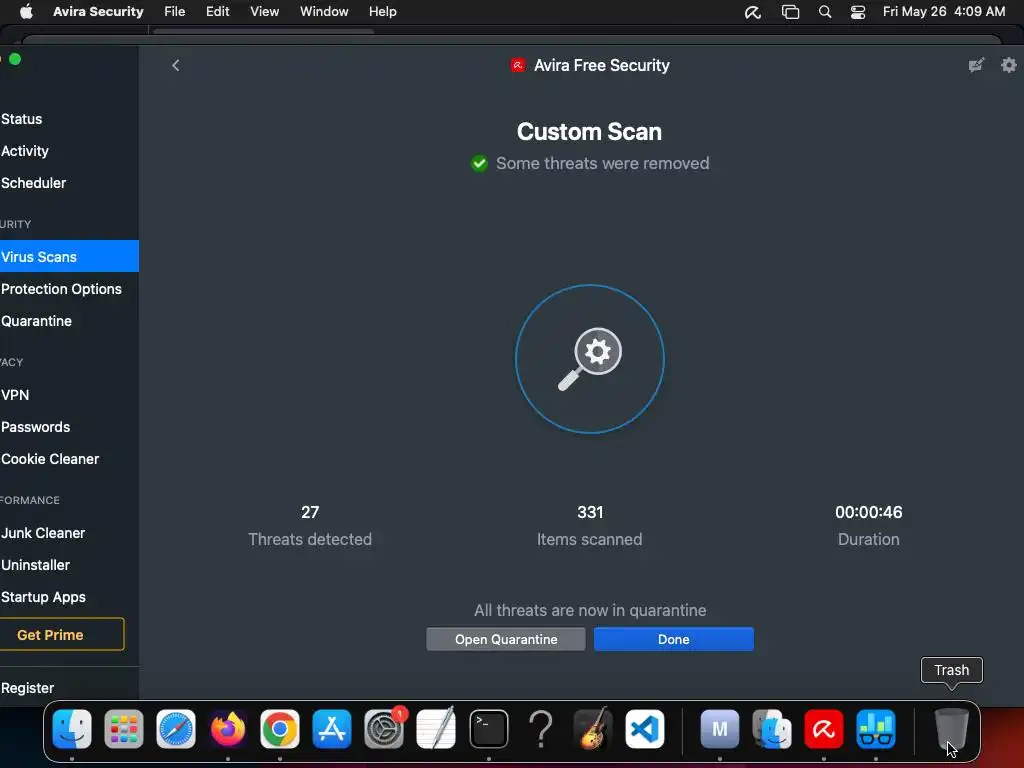This screenshot has height=768, width=1024.
Task: Click the Avira menu bar umbrella icon
Action: pos(753,12)
